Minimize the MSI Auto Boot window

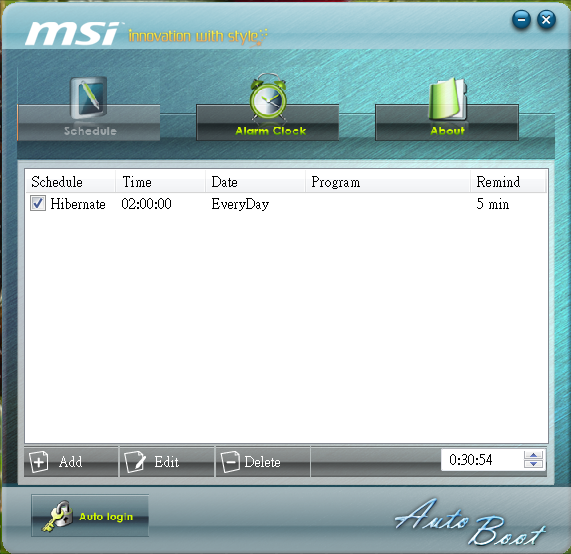(521, 19)
